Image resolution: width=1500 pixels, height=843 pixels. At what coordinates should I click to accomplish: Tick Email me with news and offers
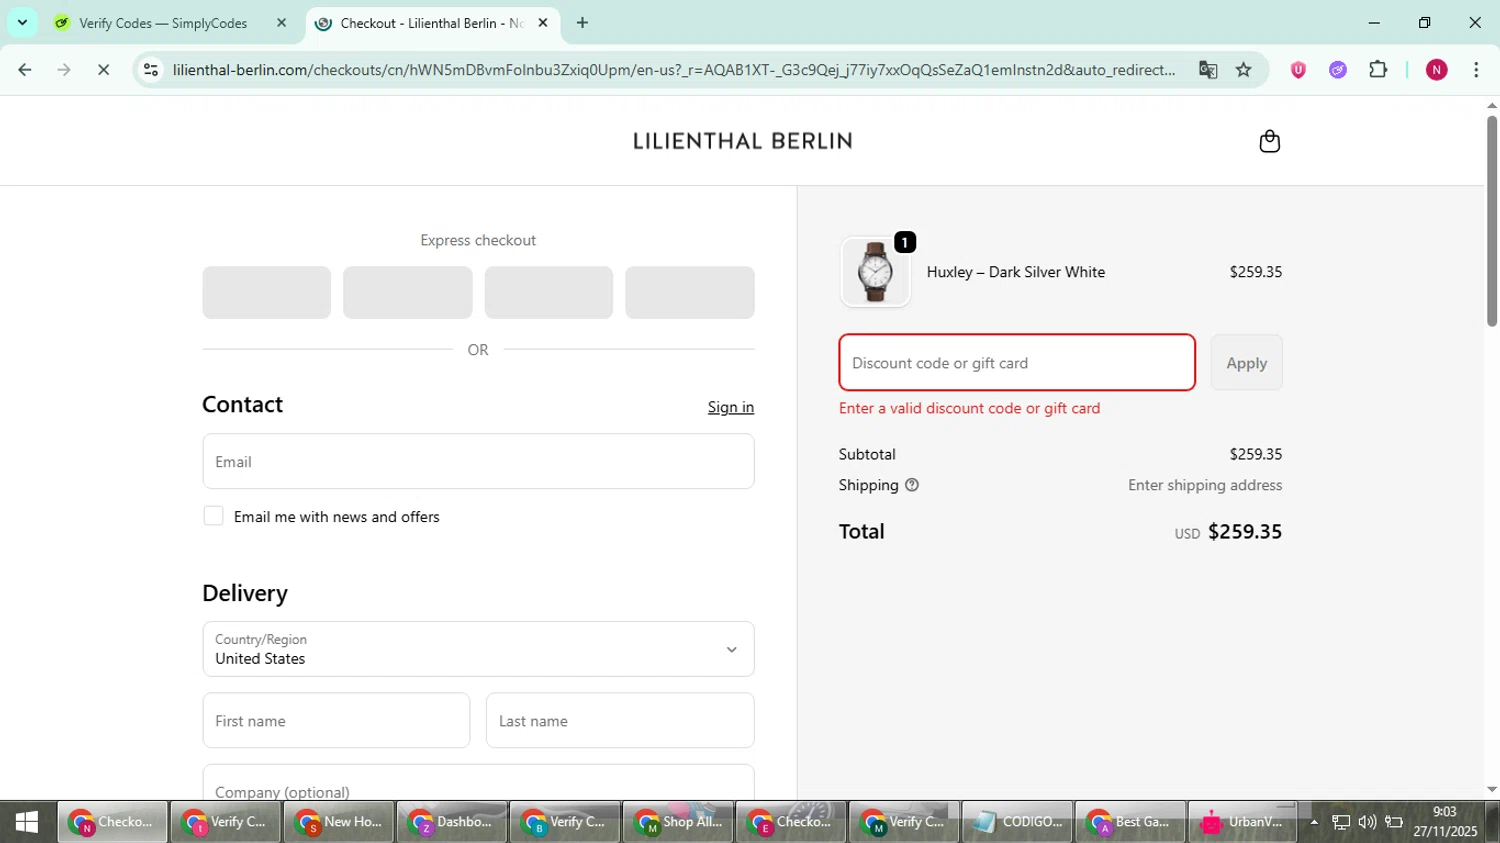click(213, 516)
